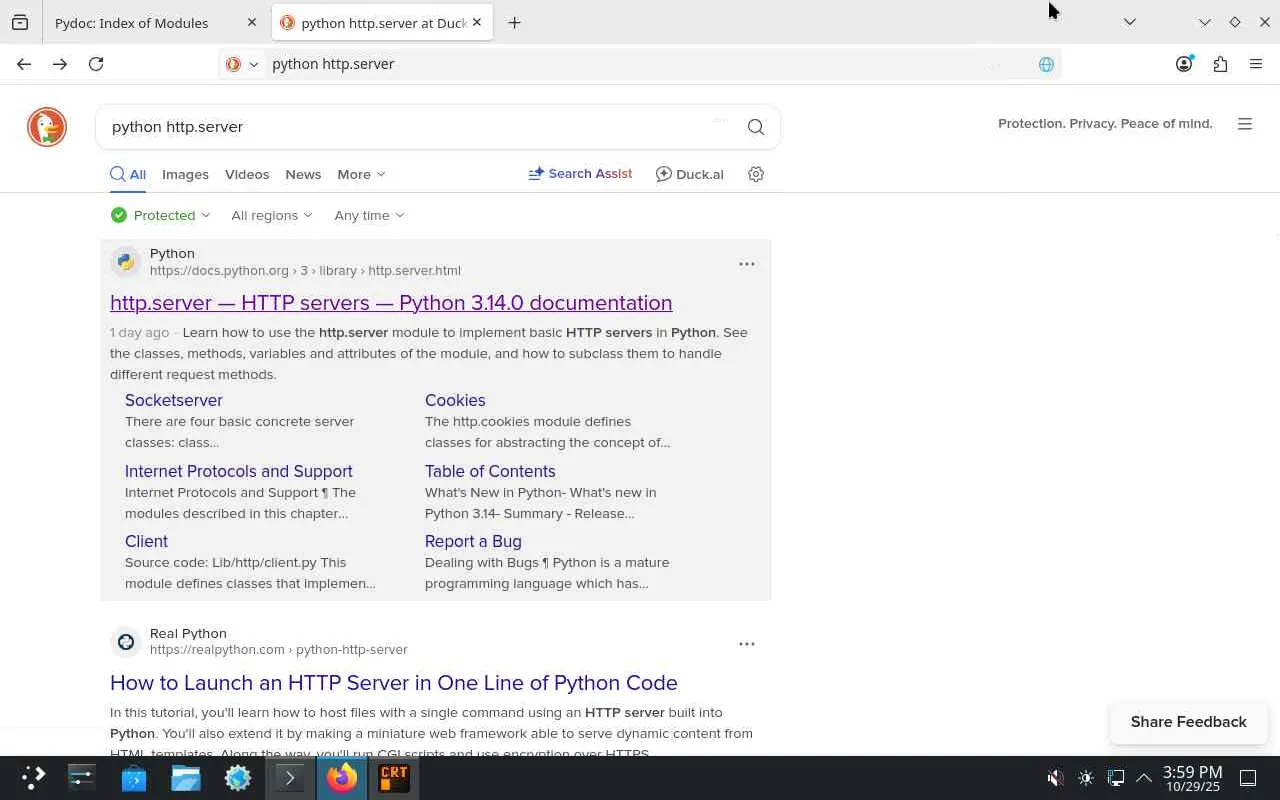Click the magnifier search button in the search box
This screenshot has width=1280, height=800.
click(x=756, y=127)
